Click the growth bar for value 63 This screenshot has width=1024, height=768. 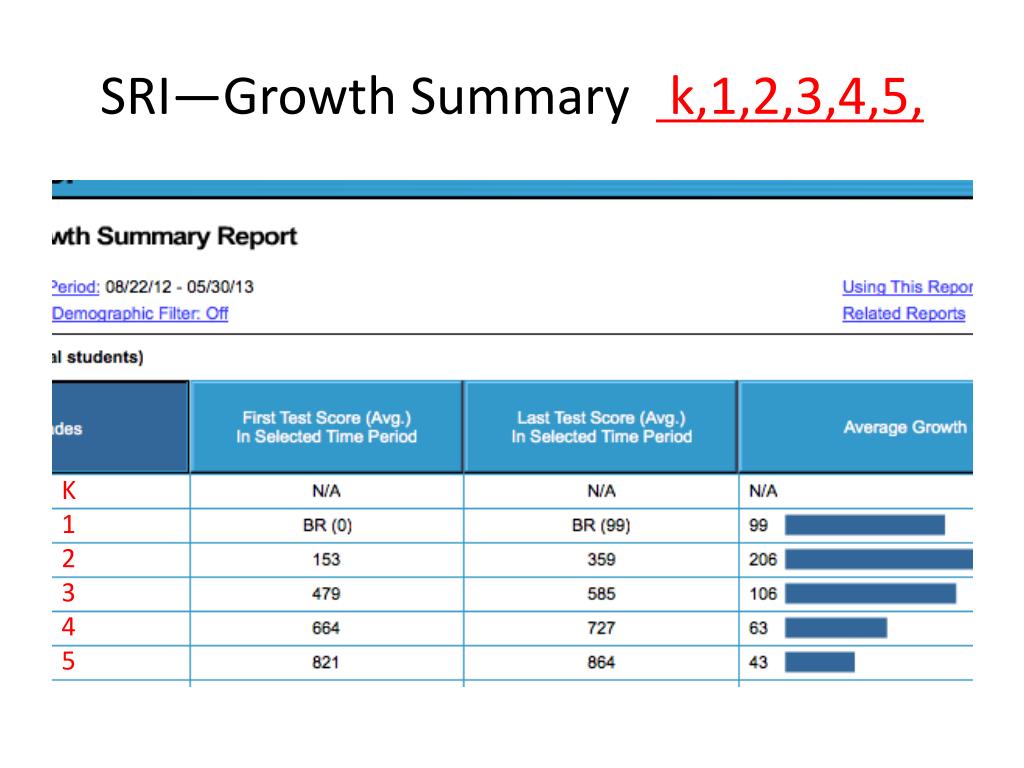(836, 628)
